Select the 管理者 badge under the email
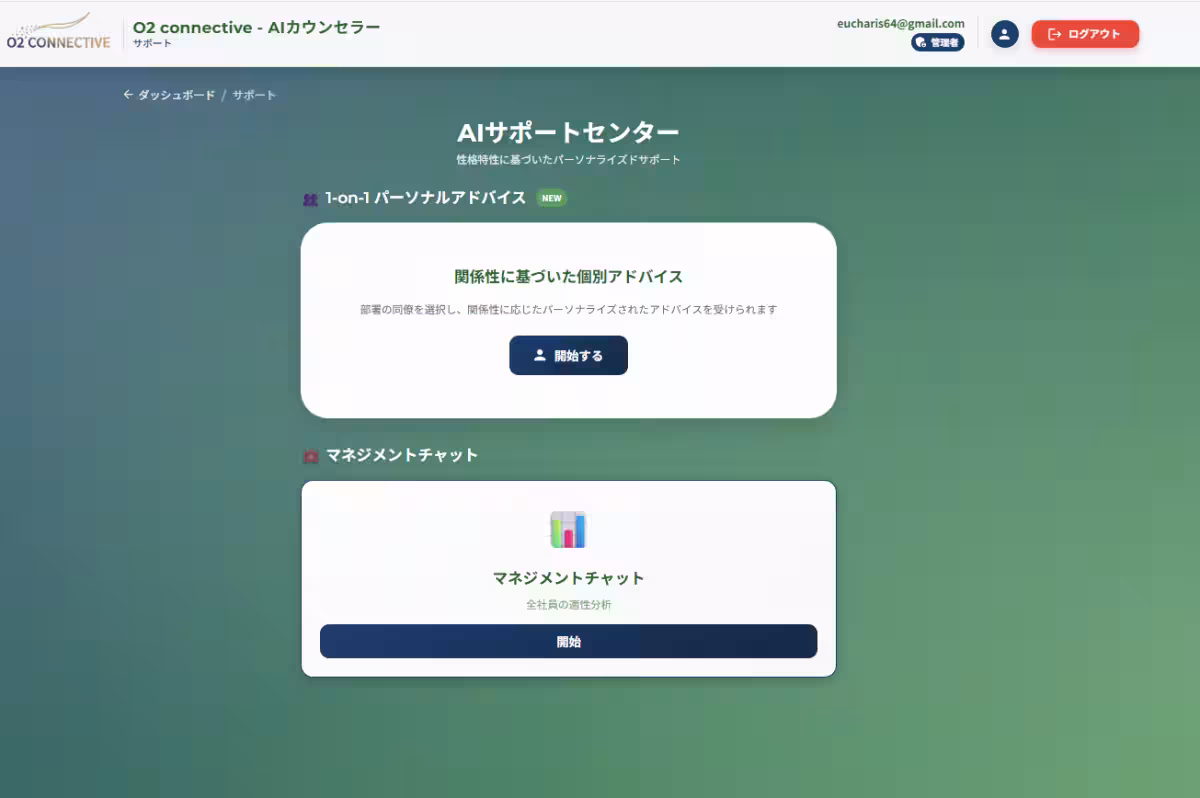This screenshot has width=1200, height=798. 938,42
